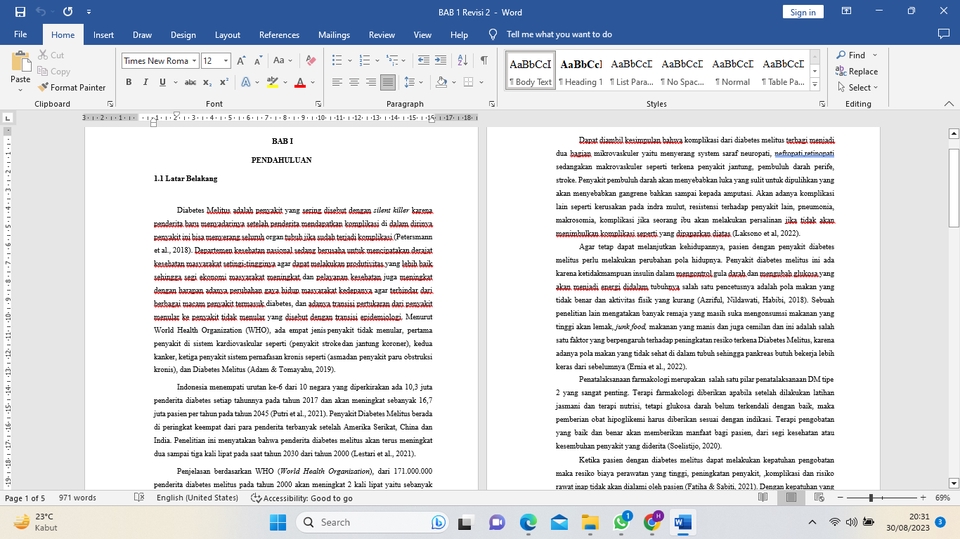Click the Format Painter tool
Screen dimensions: 960x539
pyautogui.click(x=72, y=88)
